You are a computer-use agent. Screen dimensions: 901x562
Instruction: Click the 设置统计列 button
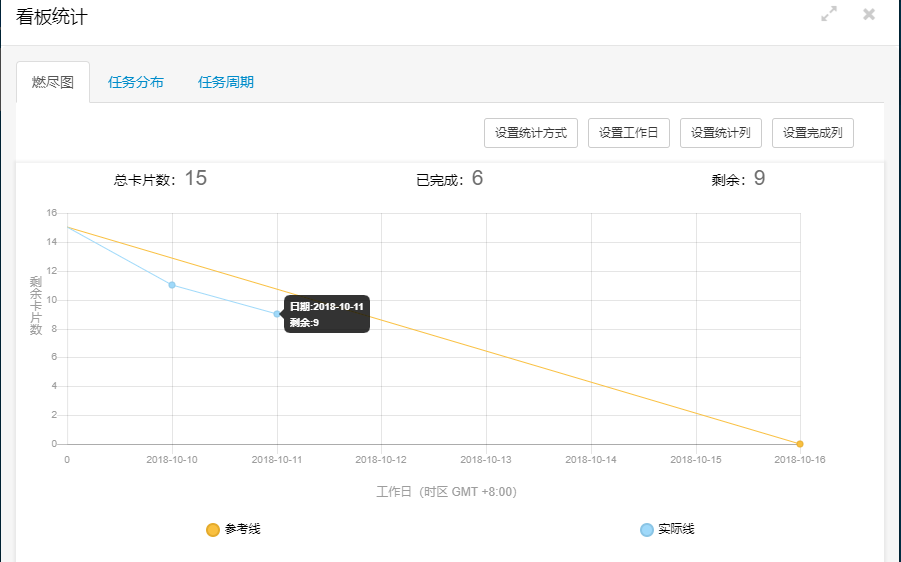pyautogui.click(x=721, y=133)
